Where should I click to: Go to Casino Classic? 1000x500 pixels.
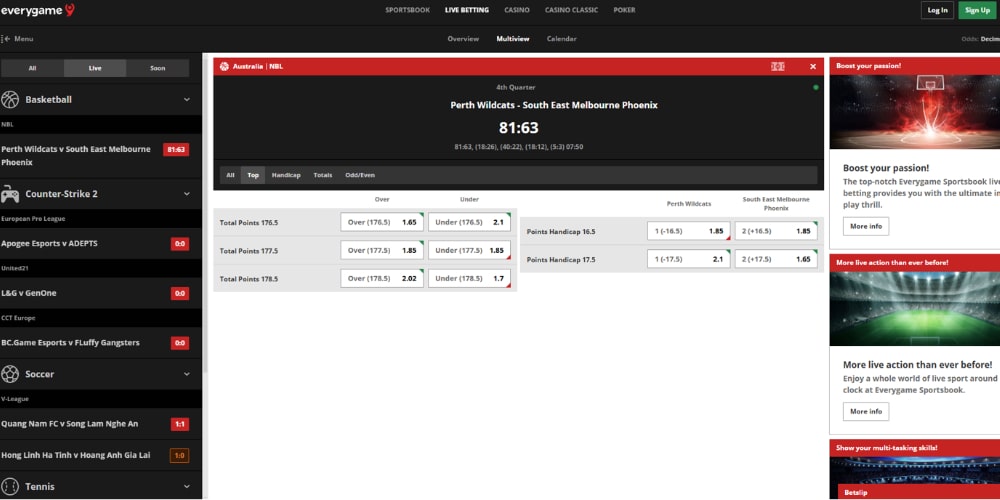coord(571,10)
